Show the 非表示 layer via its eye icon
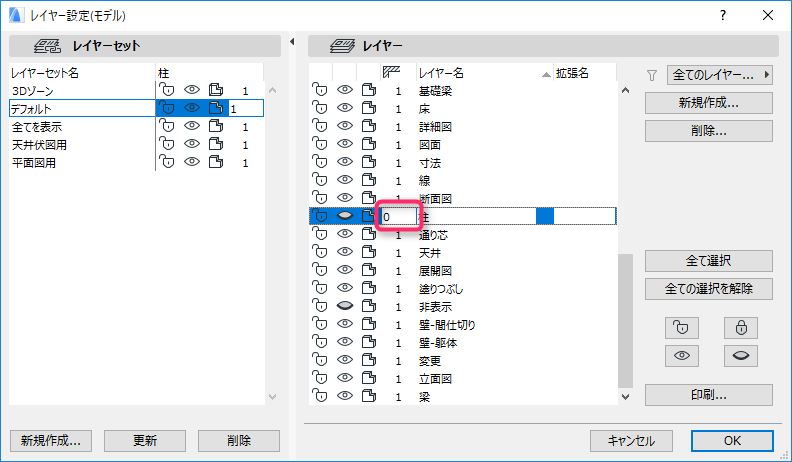The image size is (792, 462). [x=344, y=306]
